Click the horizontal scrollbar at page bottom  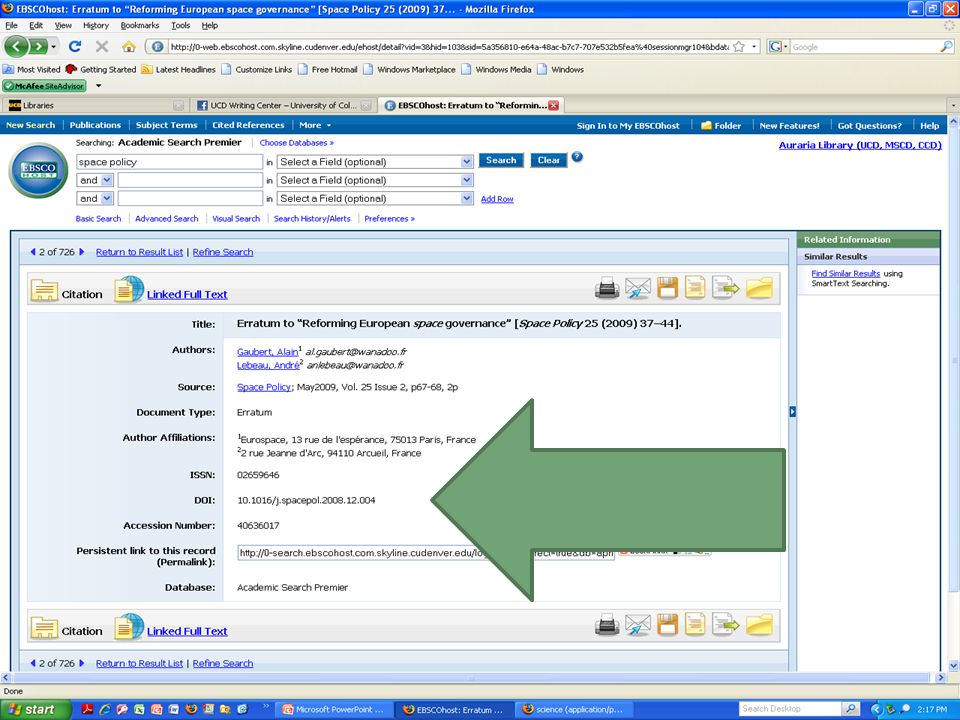coord(473,678)
